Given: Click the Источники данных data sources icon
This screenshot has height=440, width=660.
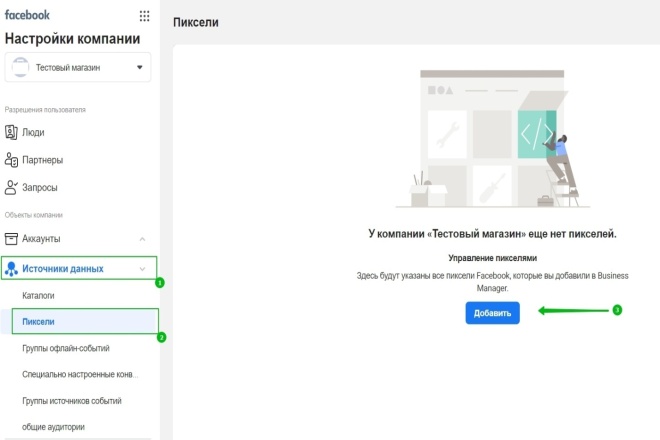Looking at the screenshot, I should pyautogui.click(x=11, y=269).
